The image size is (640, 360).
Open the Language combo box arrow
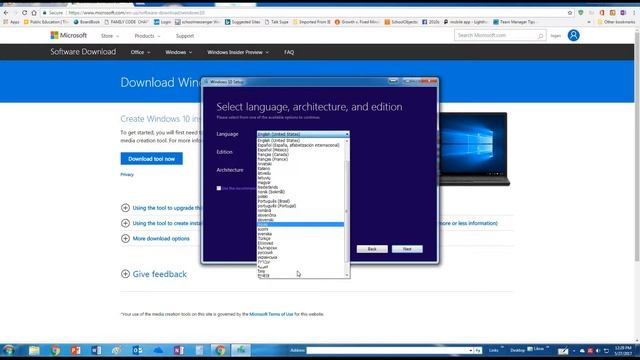point(347,134)
